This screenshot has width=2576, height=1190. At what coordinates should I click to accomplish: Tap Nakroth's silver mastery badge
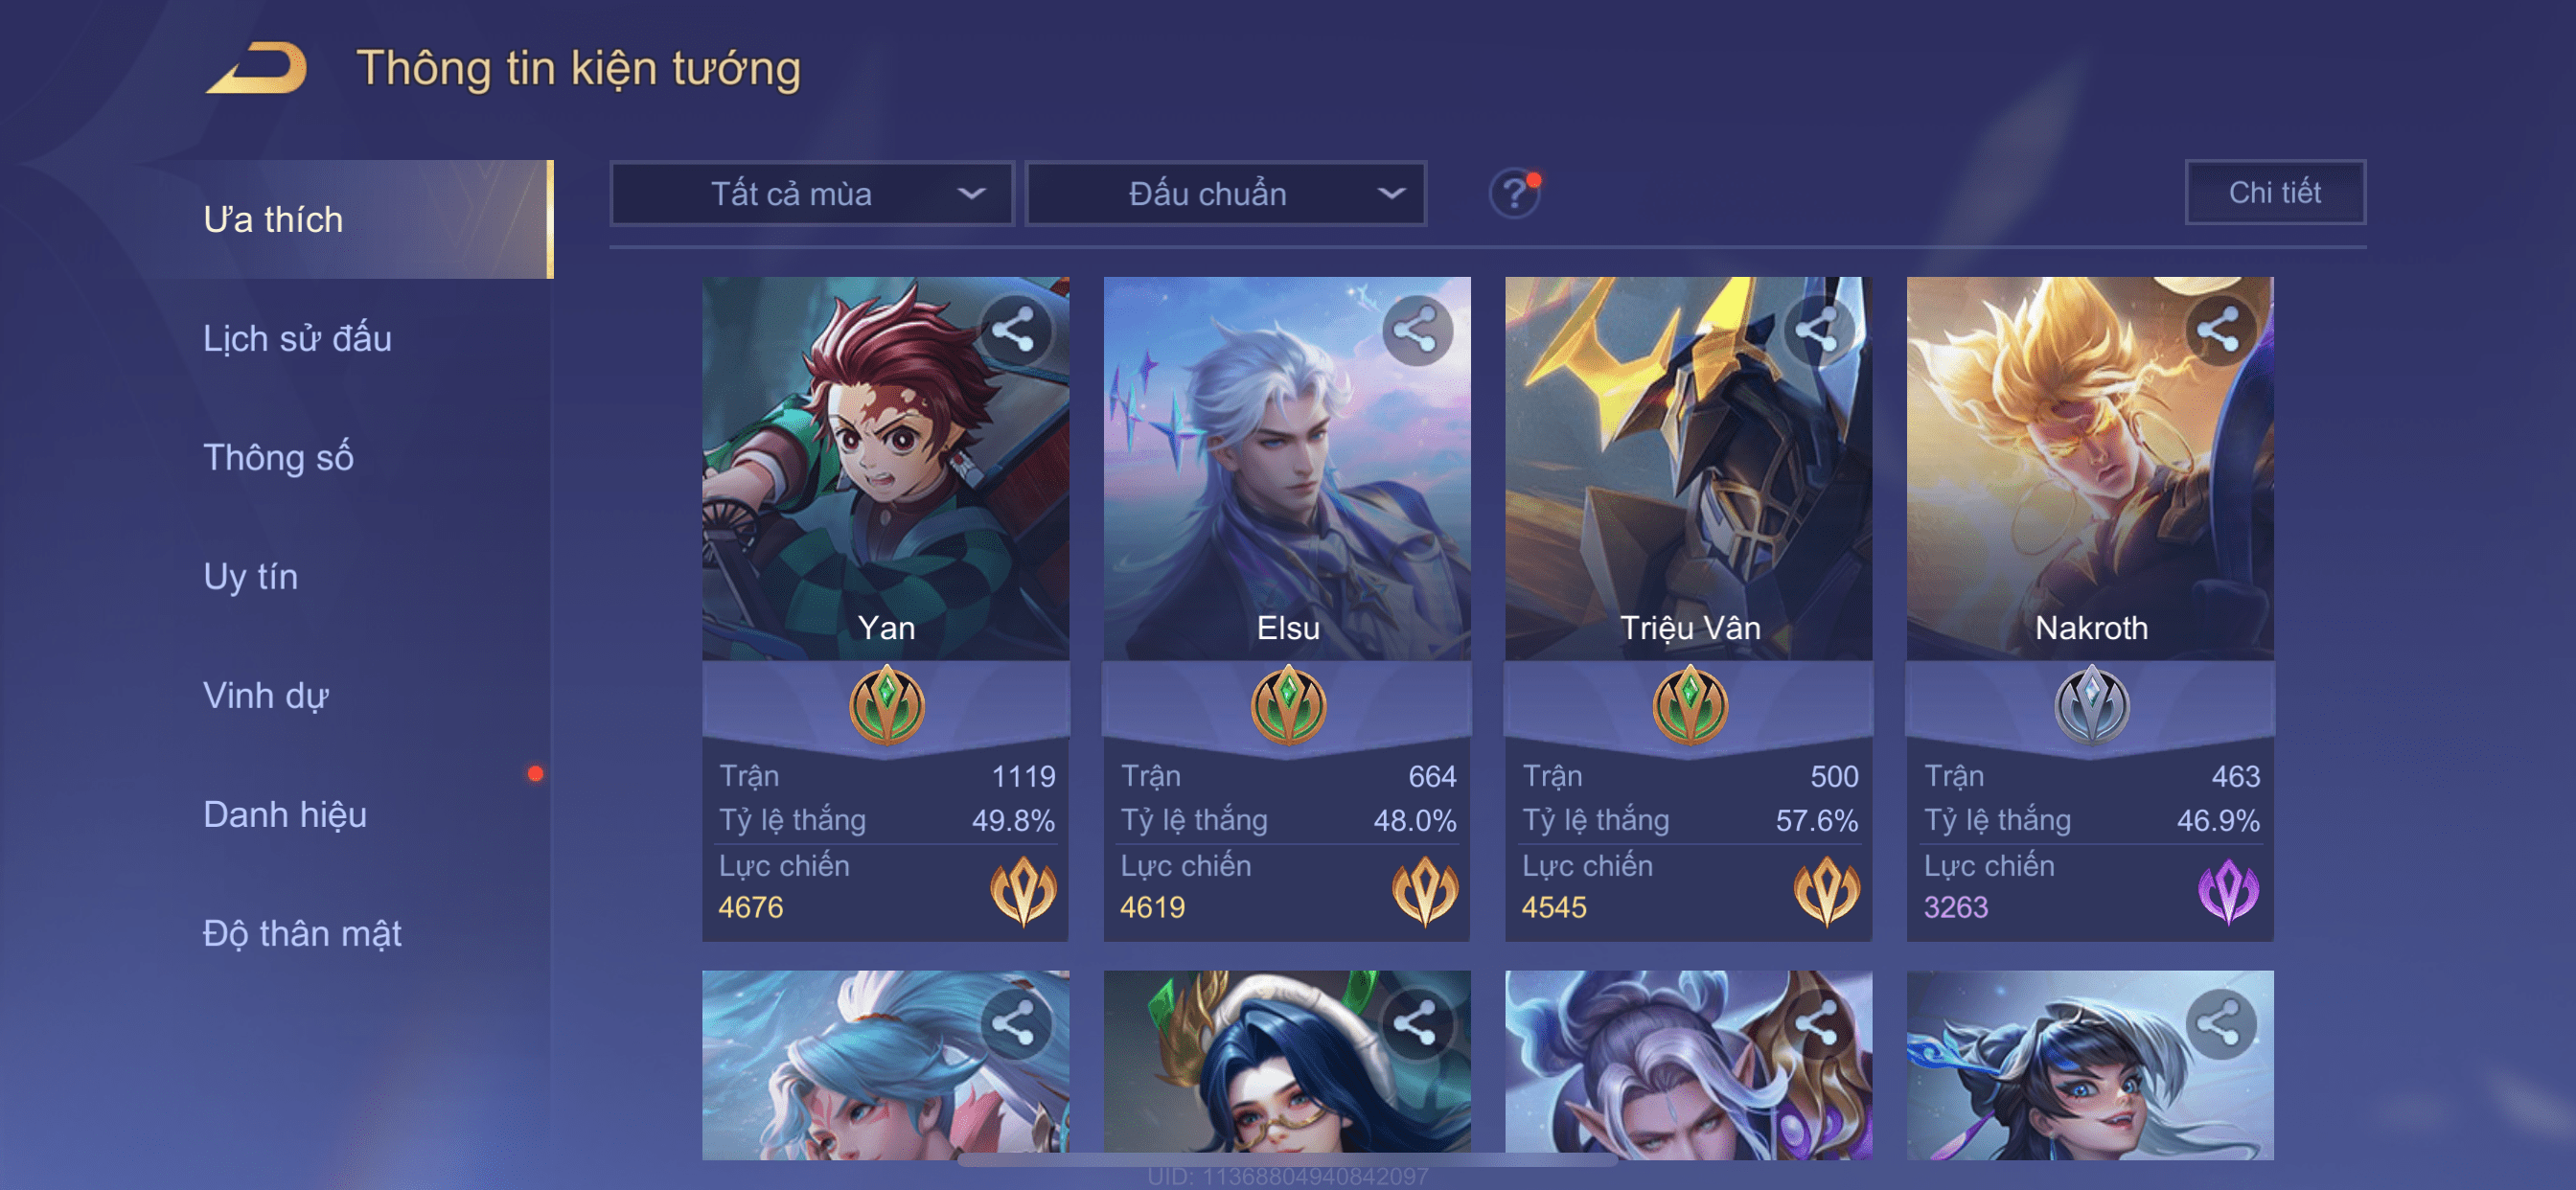point(2091,705)
